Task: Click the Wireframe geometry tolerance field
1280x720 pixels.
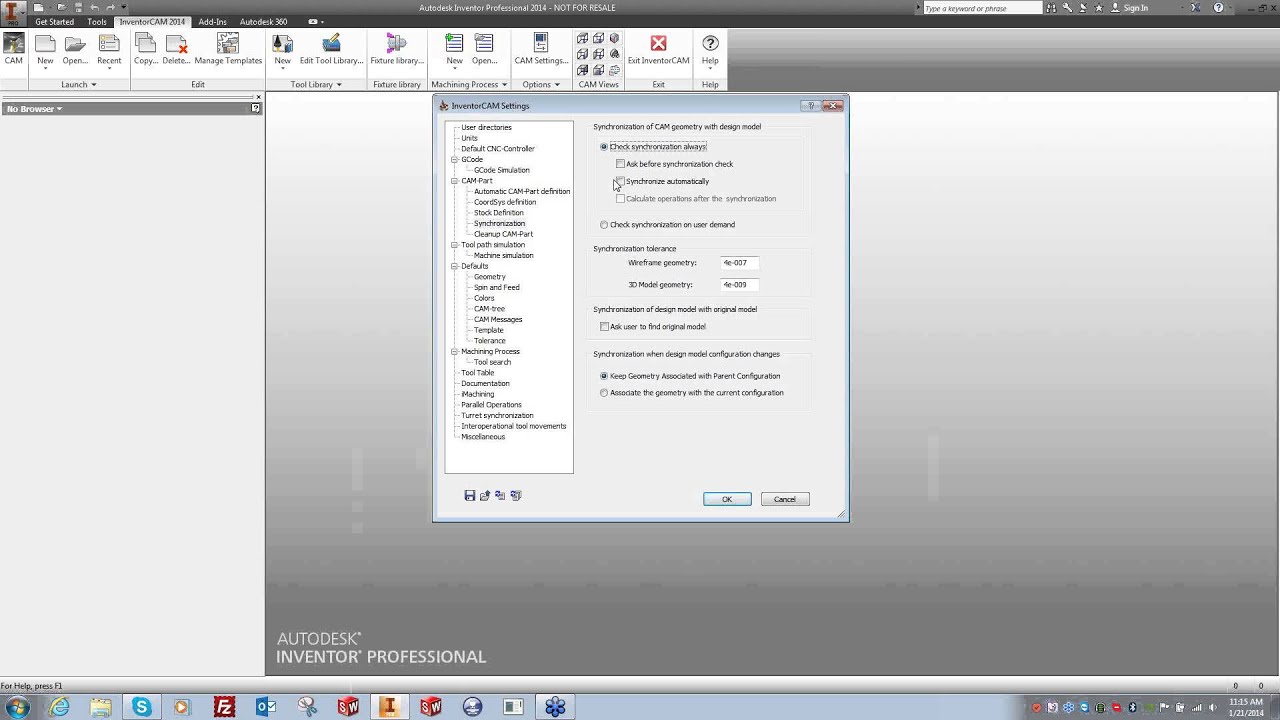Action: point(740,263)
